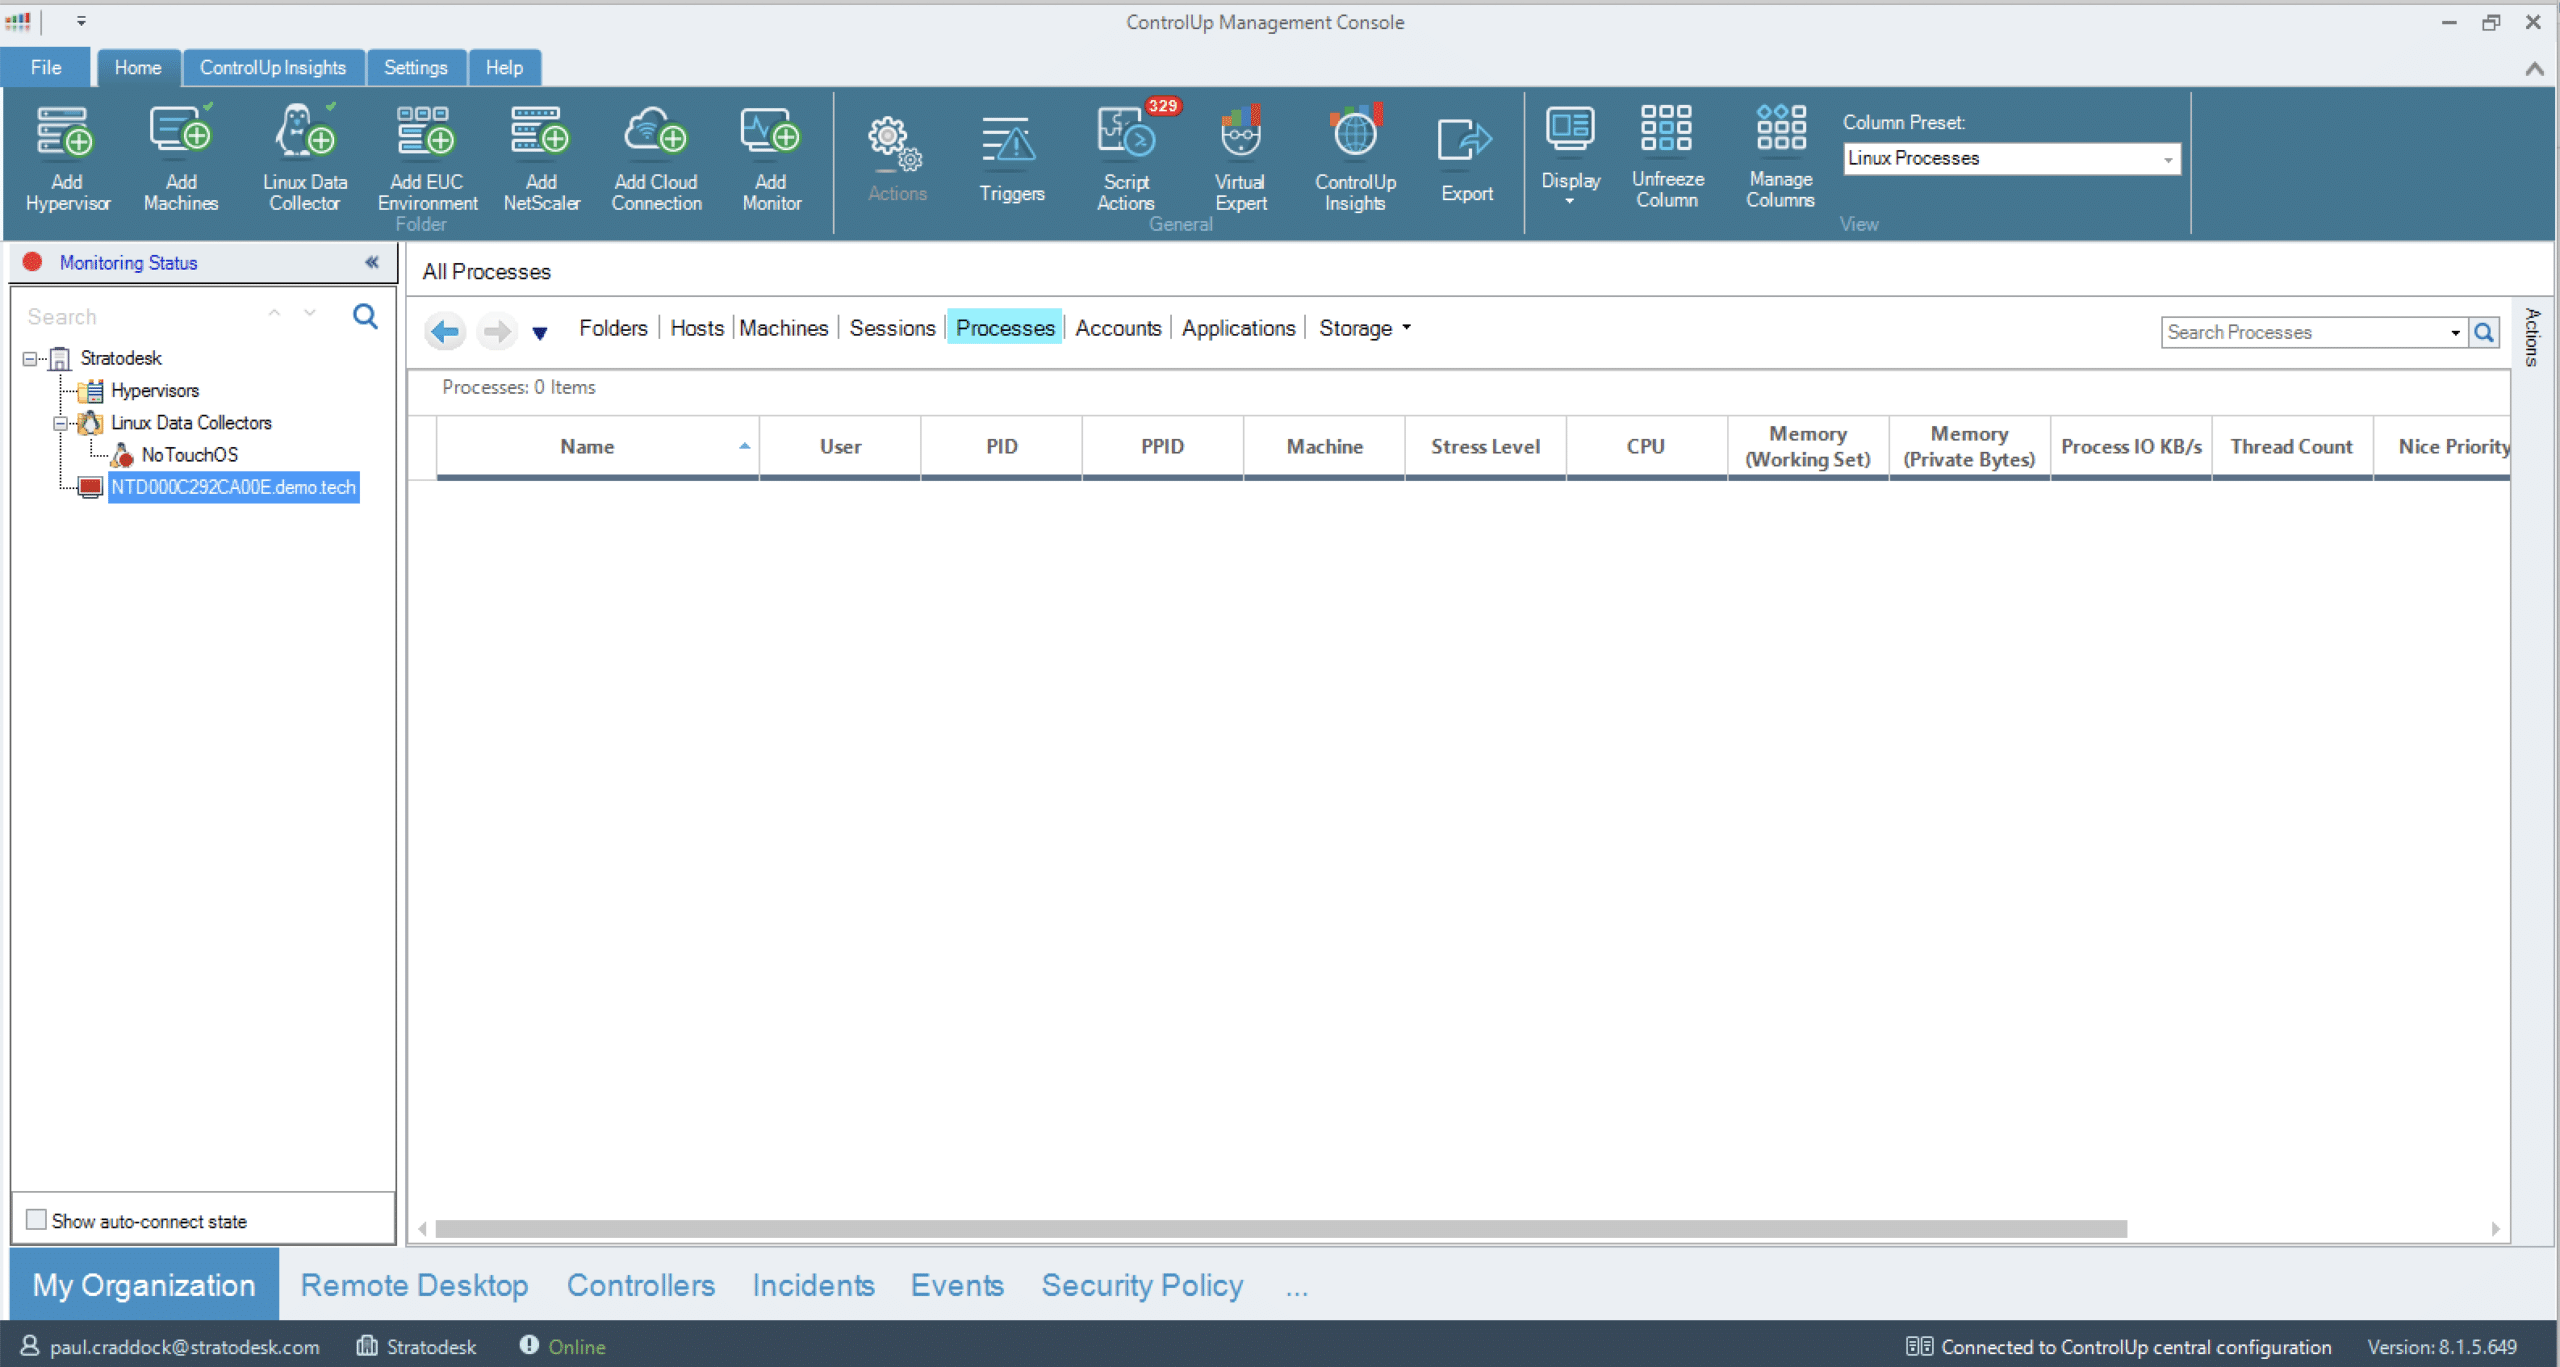Select NTD000C292CA00E.demo.tech in the tree
Image resolution: width=2560 pixels, height=1367 pixels.
point(233,487)
